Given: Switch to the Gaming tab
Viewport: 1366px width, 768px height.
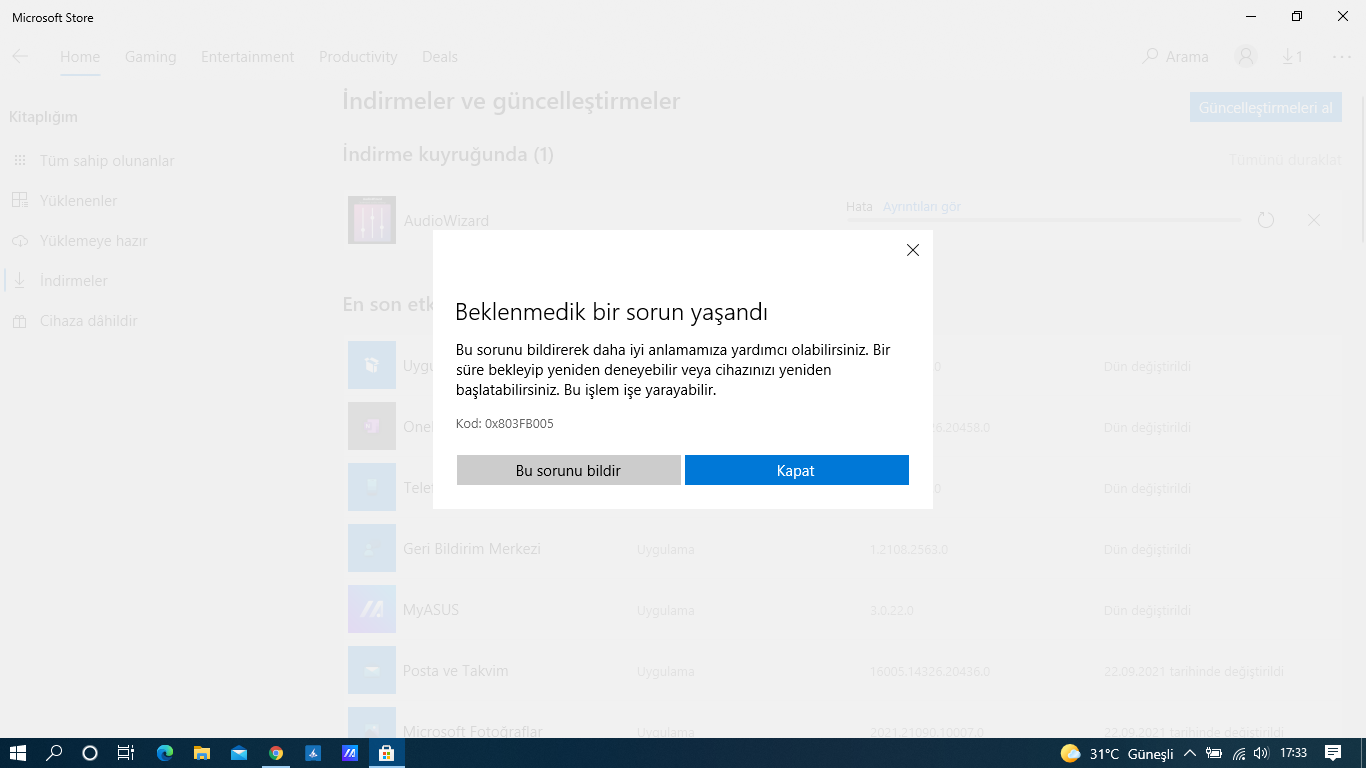Looking at the screenshot, I should coord(151,57).
